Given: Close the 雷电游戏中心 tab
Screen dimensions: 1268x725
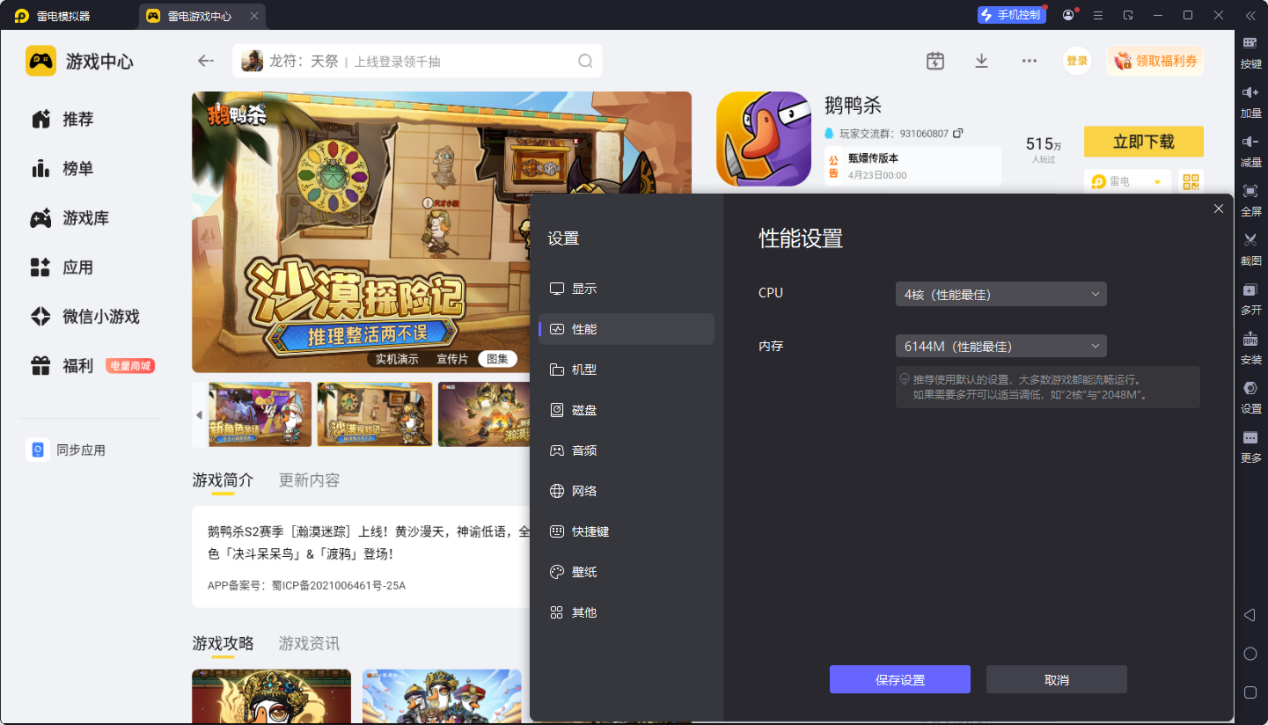Looking at the screenshot, I should point(254,16).
